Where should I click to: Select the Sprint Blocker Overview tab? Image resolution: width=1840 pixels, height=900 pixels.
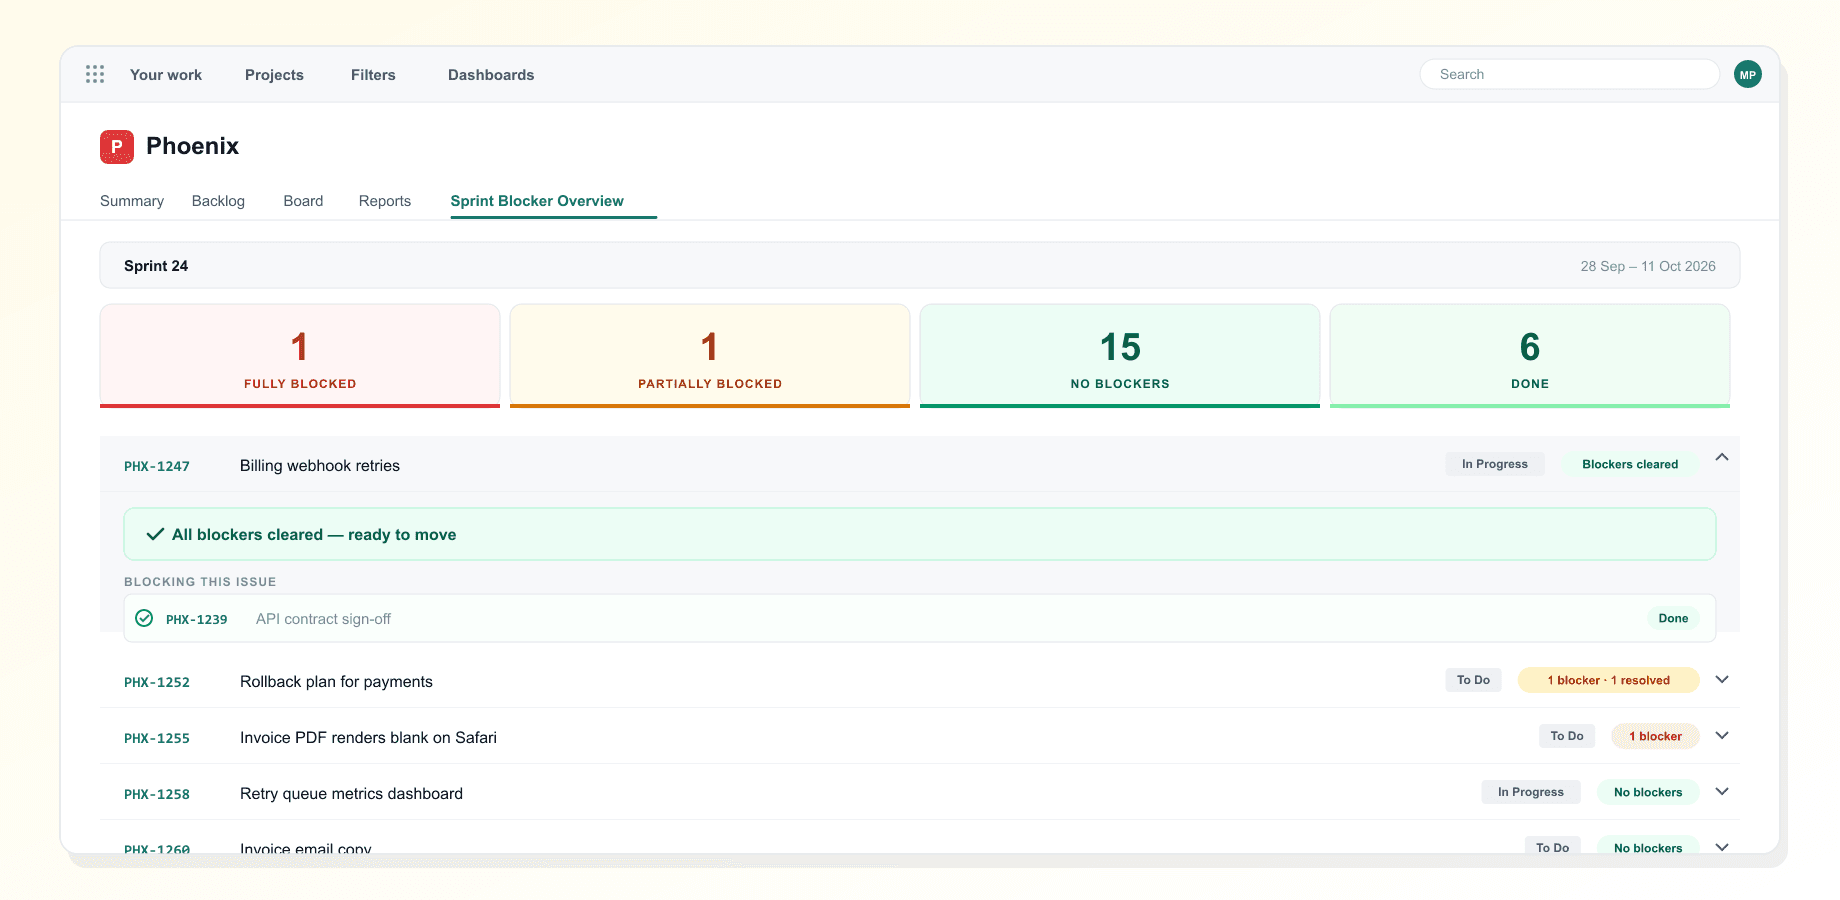click(537, 201)
